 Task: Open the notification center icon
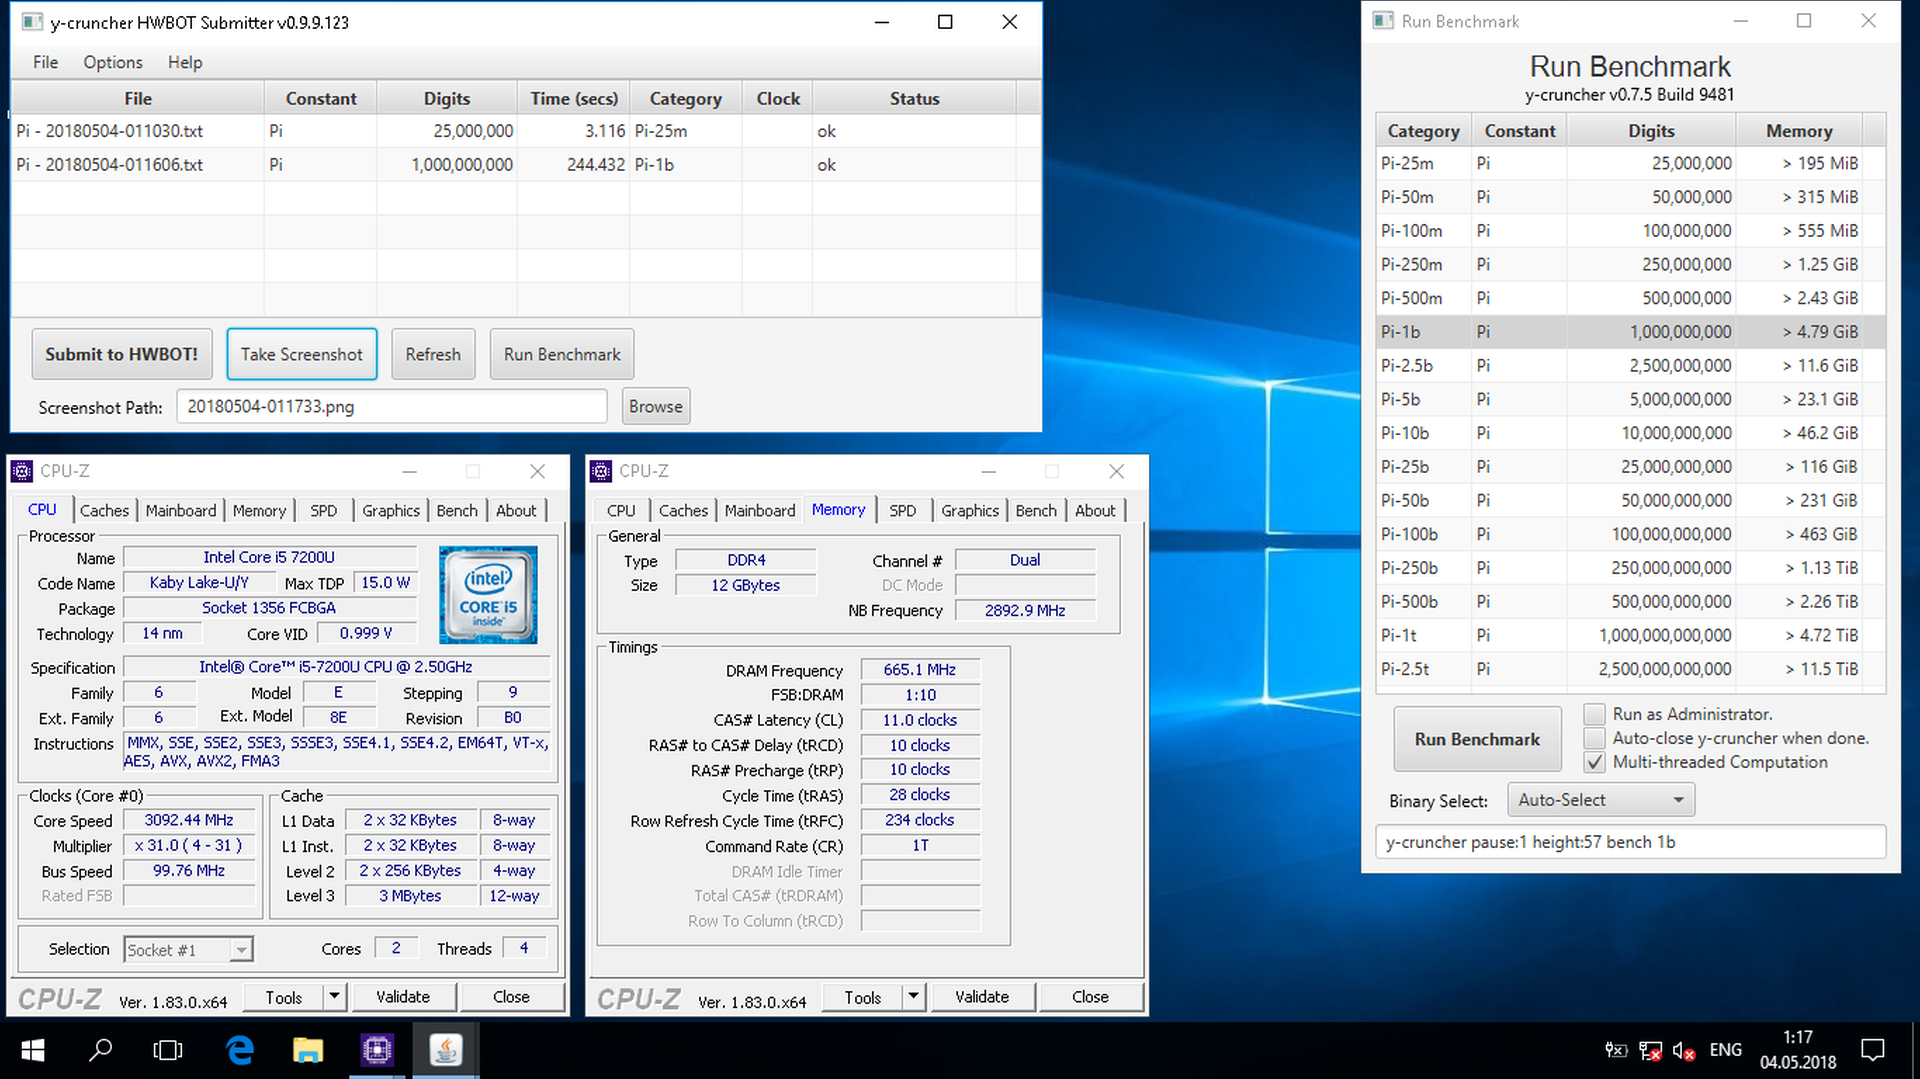point(1872,1050)
